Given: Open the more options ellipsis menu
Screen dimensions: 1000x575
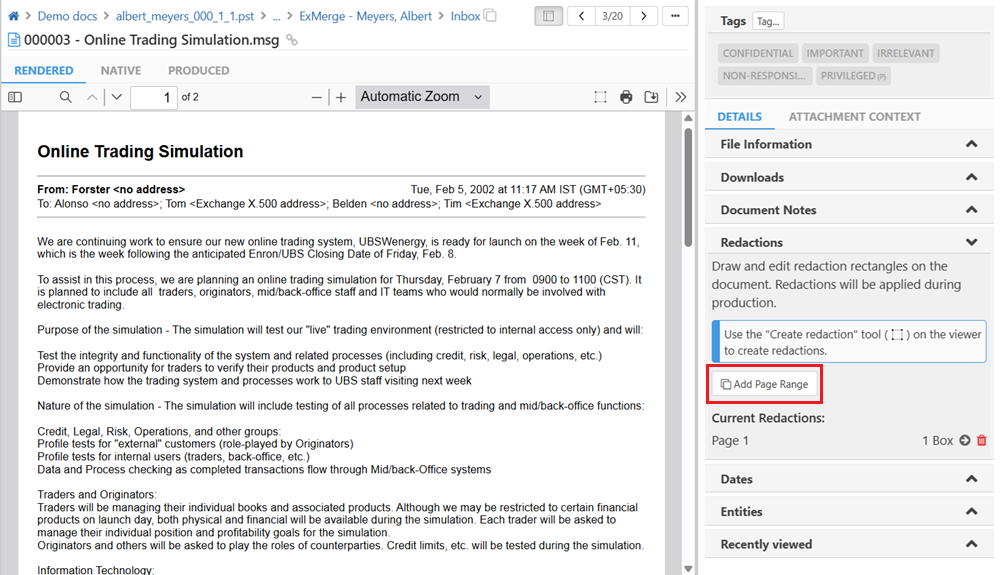Looking at the screenshot, I should (675, 16).
